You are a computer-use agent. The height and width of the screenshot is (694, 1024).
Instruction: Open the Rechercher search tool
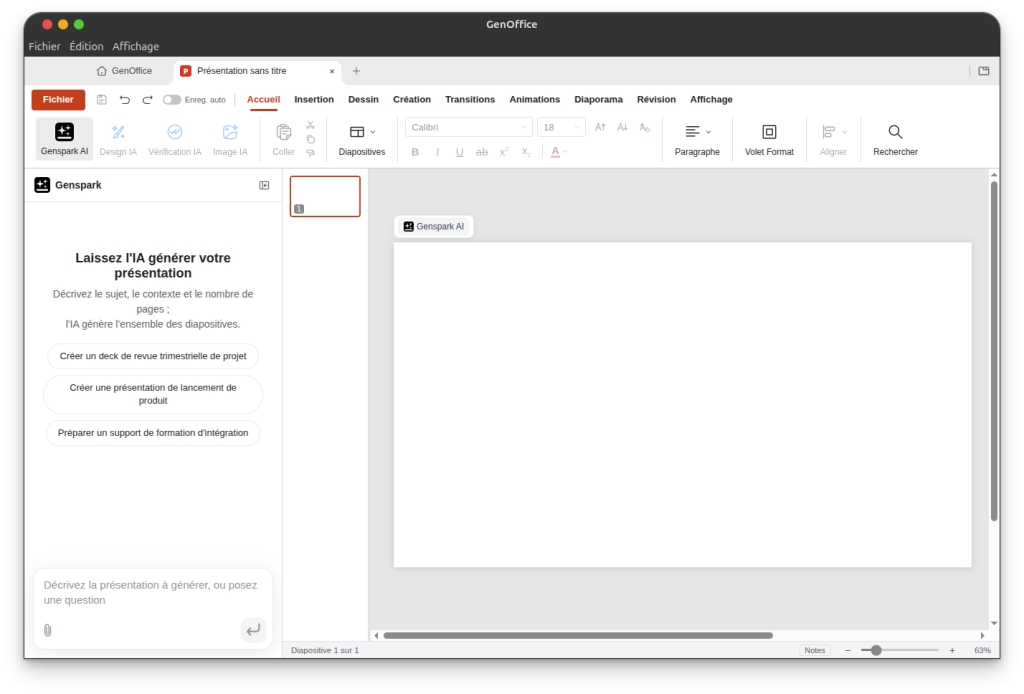[895, 139]
